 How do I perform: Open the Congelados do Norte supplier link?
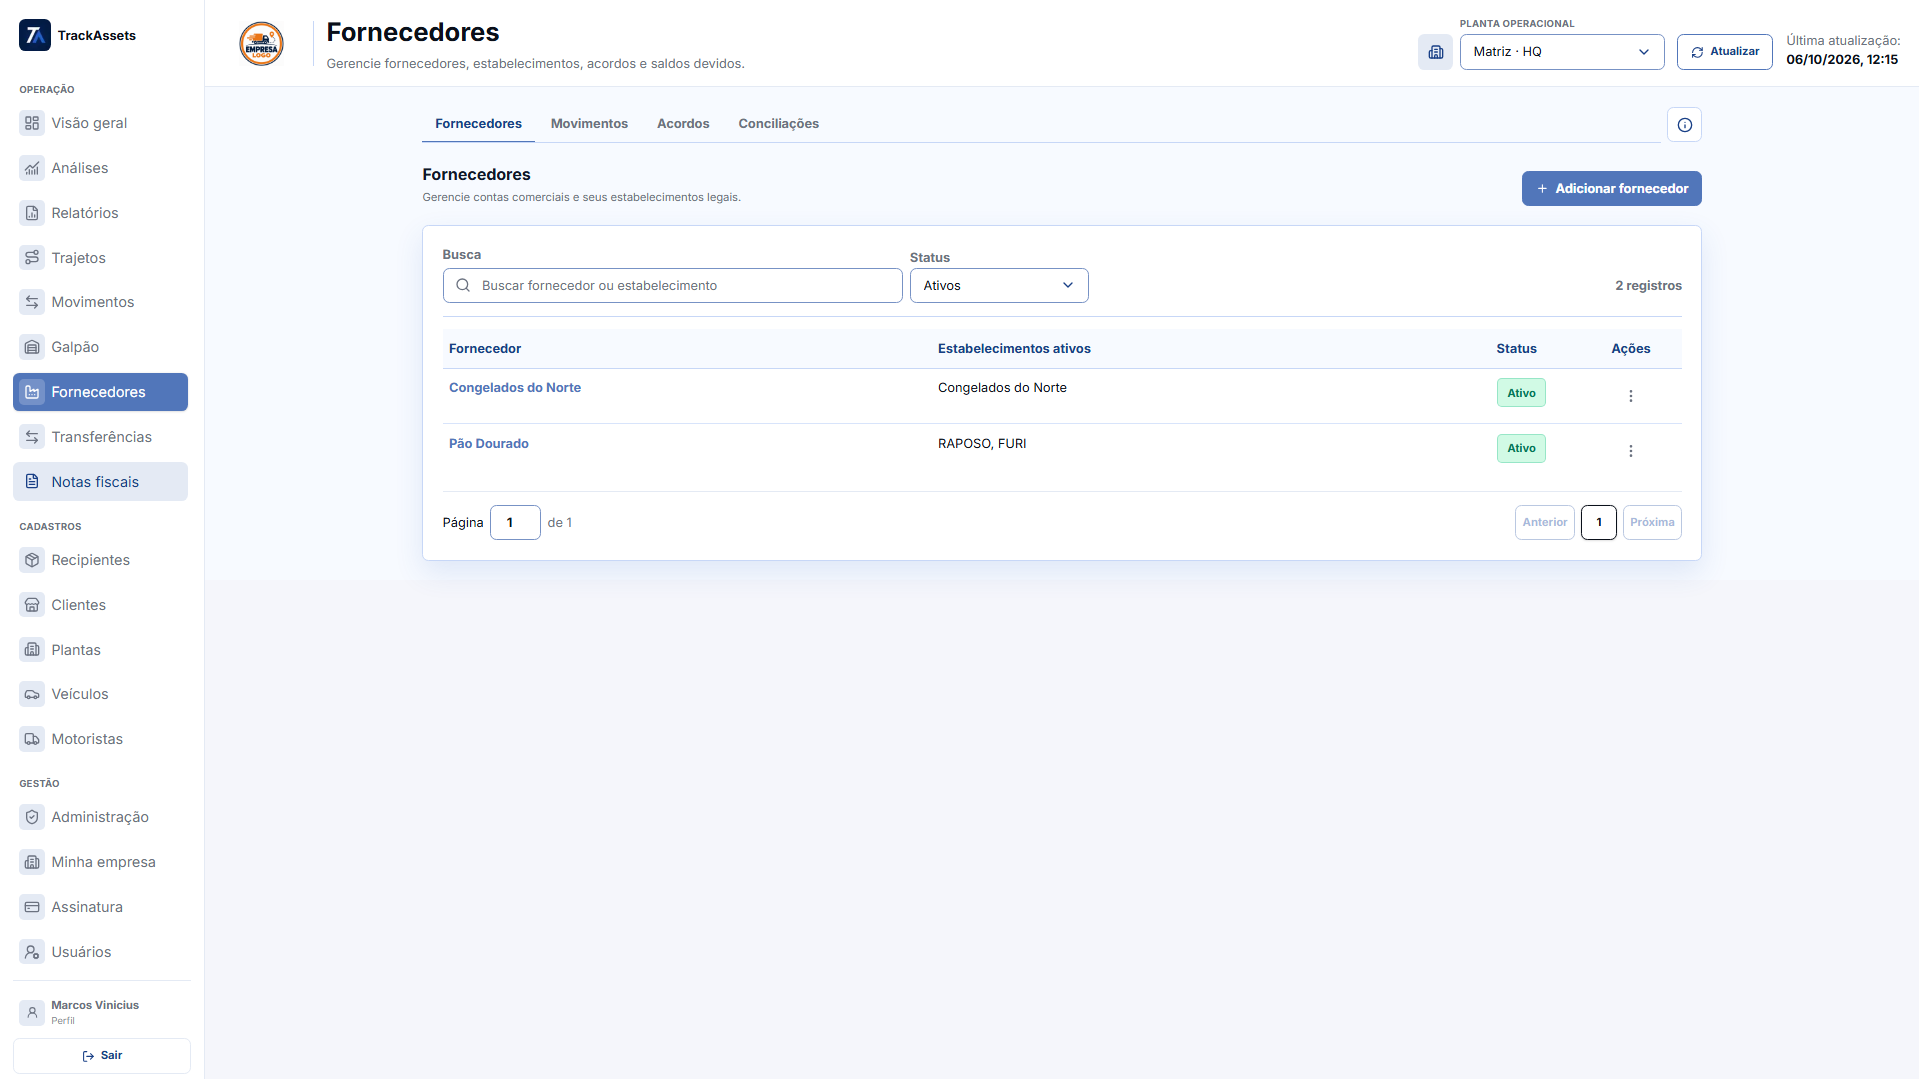514,388
